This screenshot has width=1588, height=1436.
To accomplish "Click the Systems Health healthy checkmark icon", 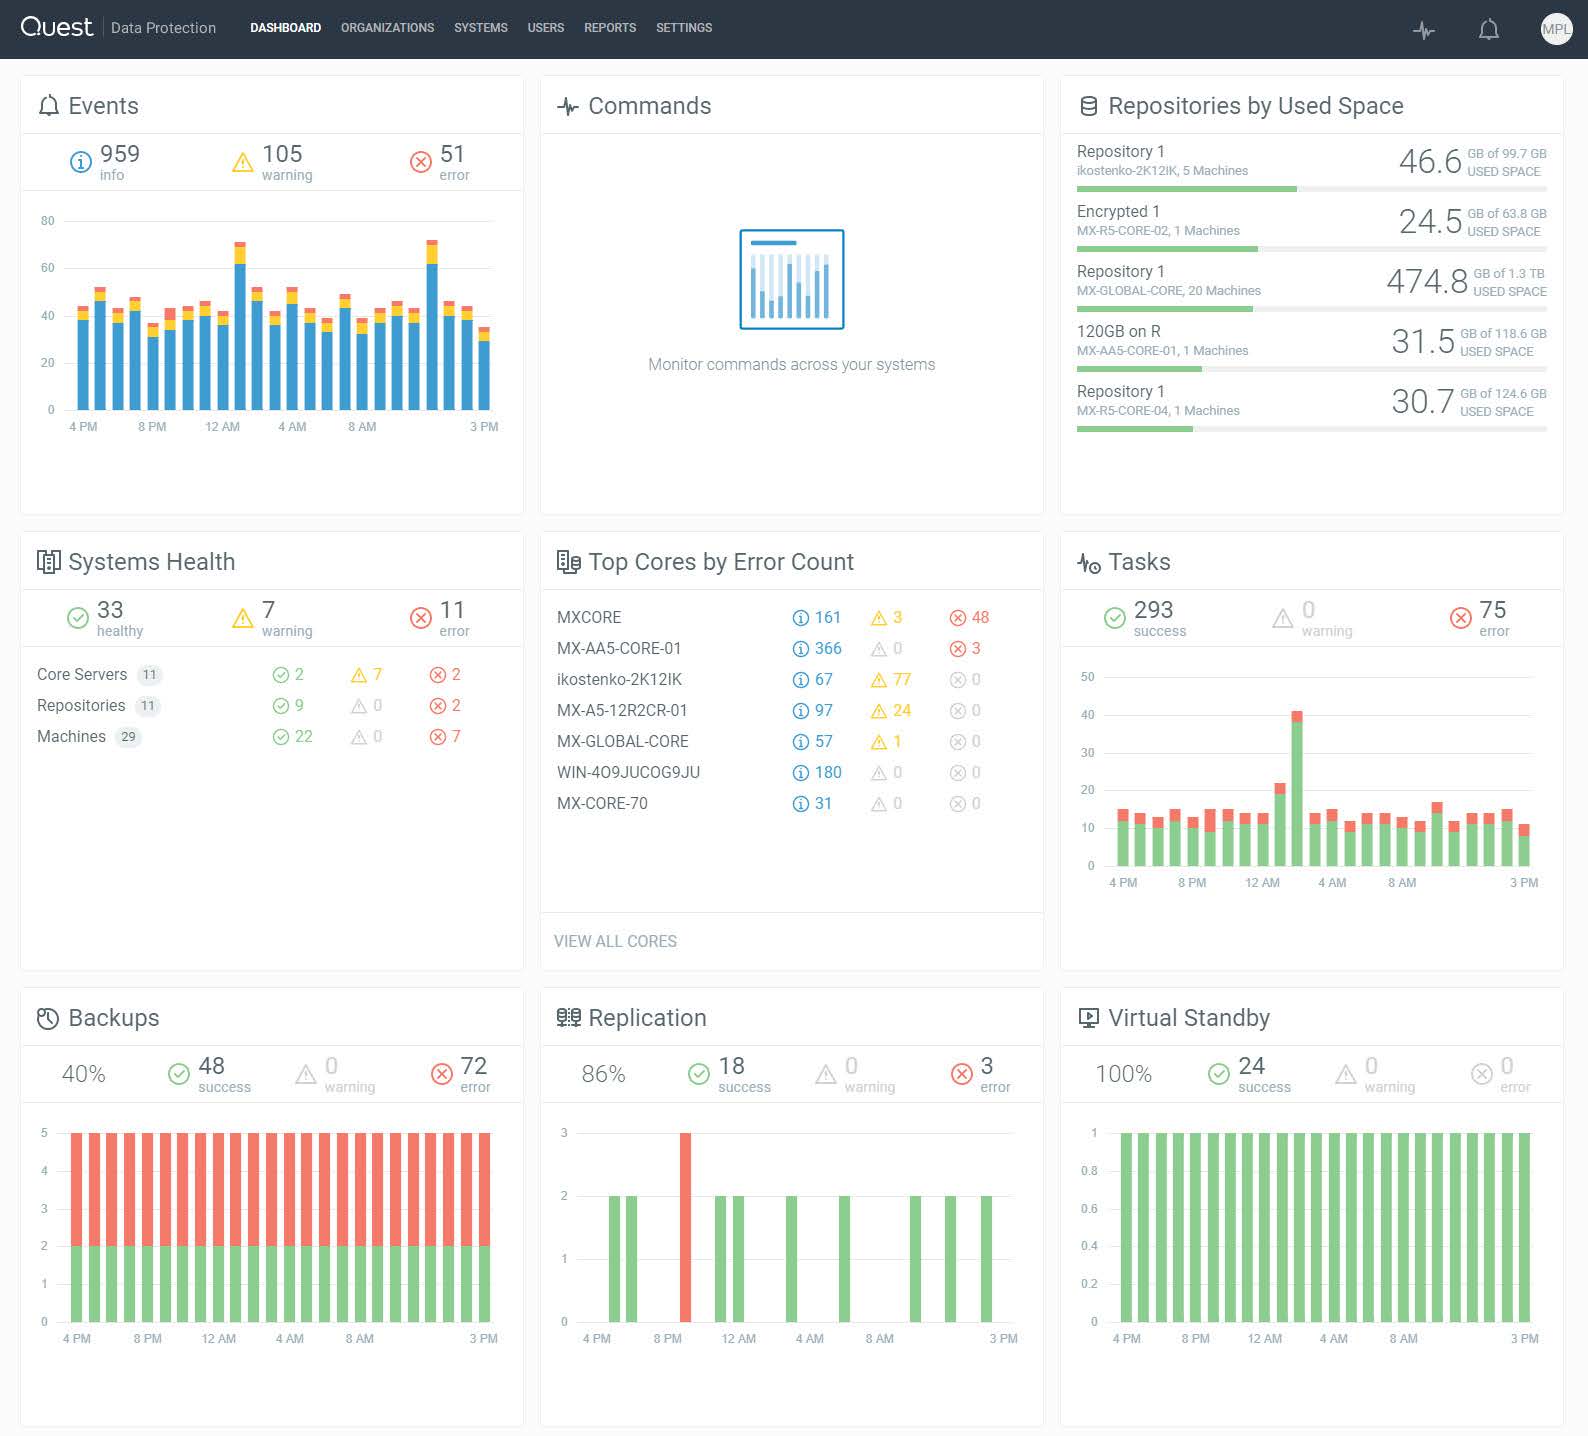I will click(x=78, y=618).
